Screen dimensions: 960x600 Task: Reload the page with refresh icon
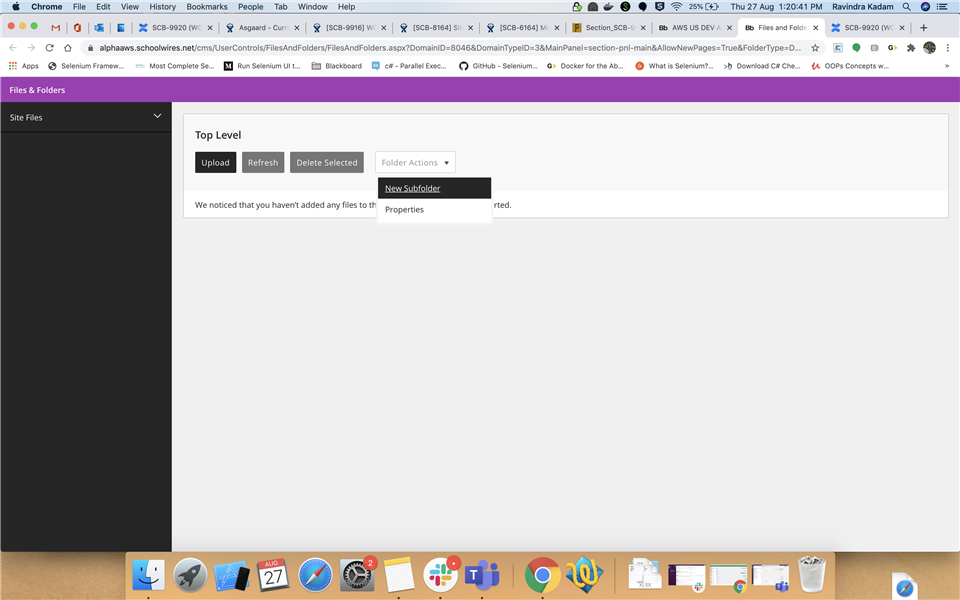[50, 48]
